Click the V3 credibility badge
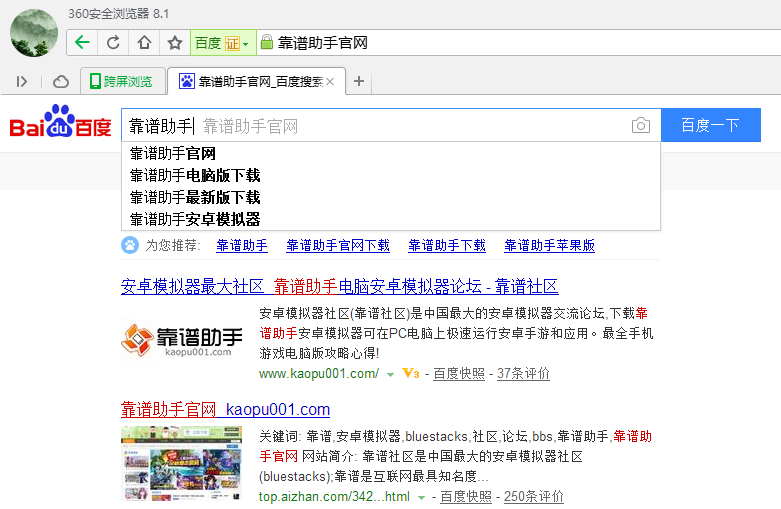Screen dimensions: 781x509 point(411,373)
